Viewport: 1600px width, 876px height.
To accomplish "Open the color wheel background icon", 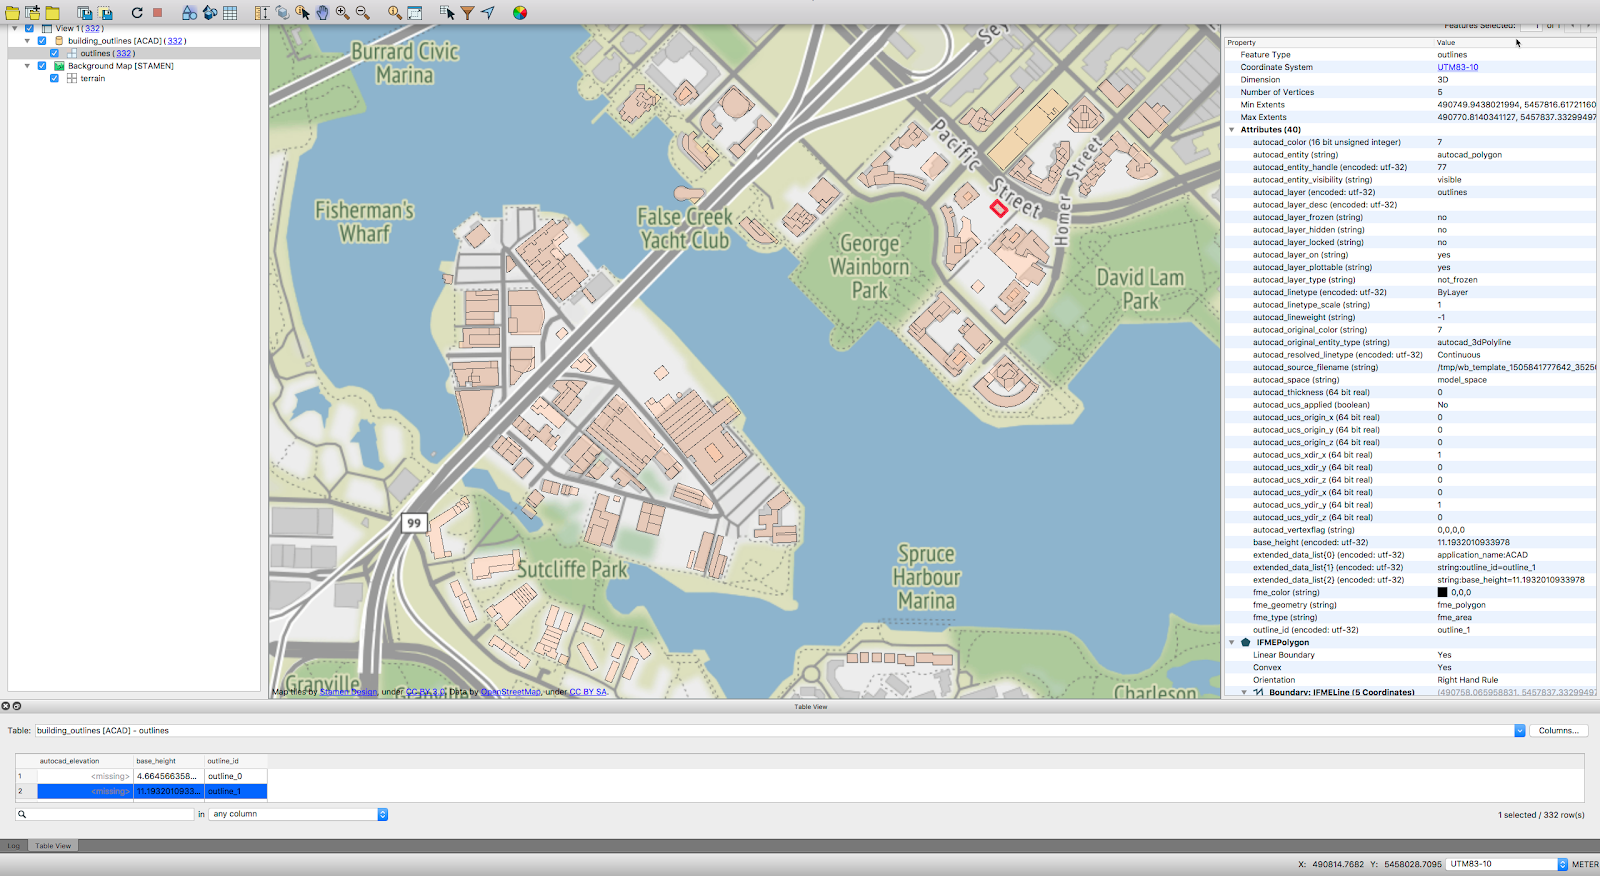I will (520, 13).
